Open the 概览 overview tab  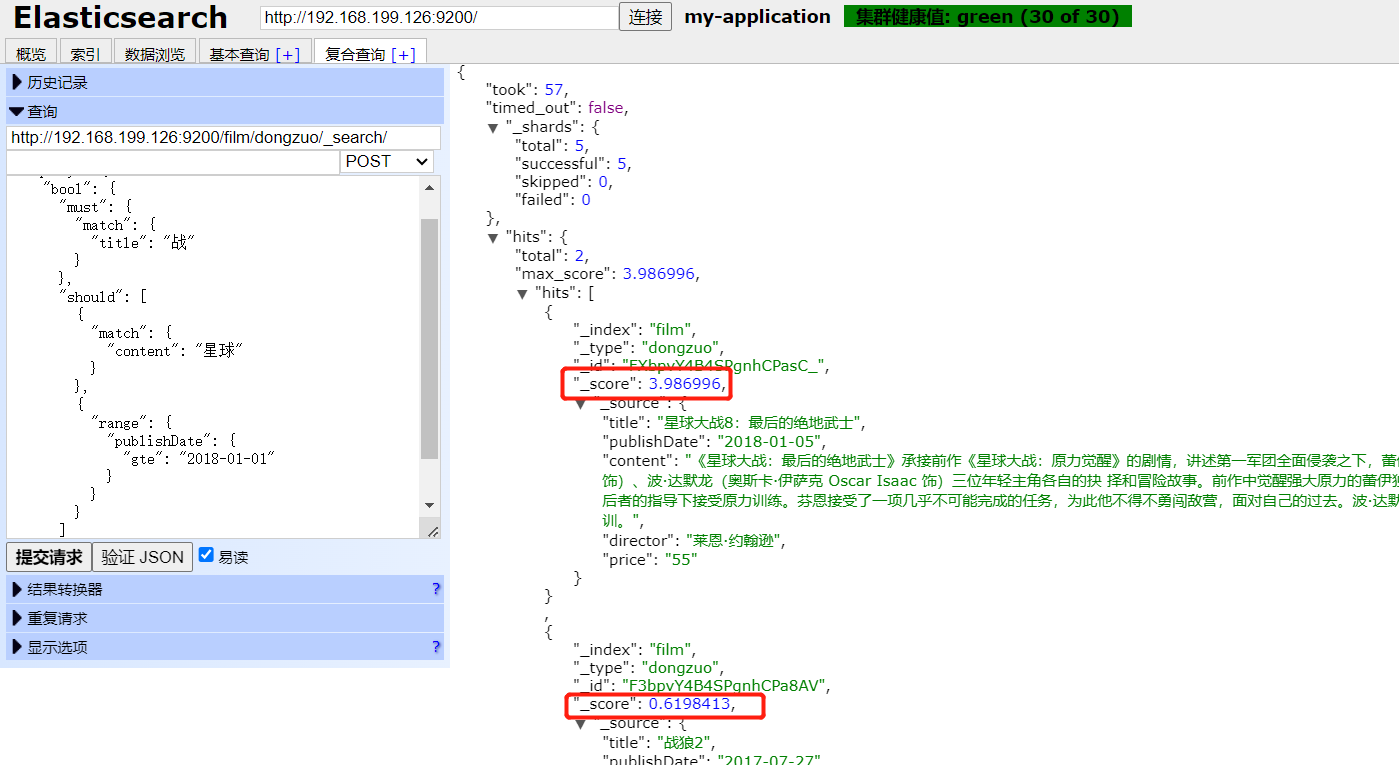pyautogui.click(x=31, y=55)
